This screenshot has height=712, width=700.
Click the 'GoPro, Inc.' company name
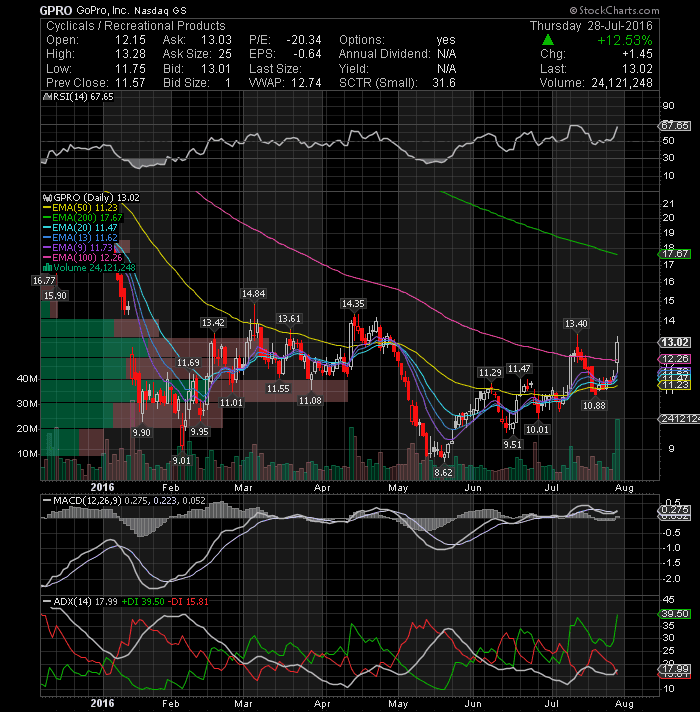point(104,10)
